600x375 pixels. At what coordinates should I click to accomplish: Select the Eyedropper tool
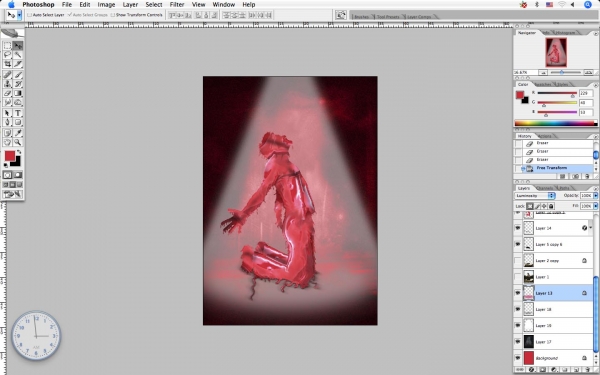[x=18, y=133]
